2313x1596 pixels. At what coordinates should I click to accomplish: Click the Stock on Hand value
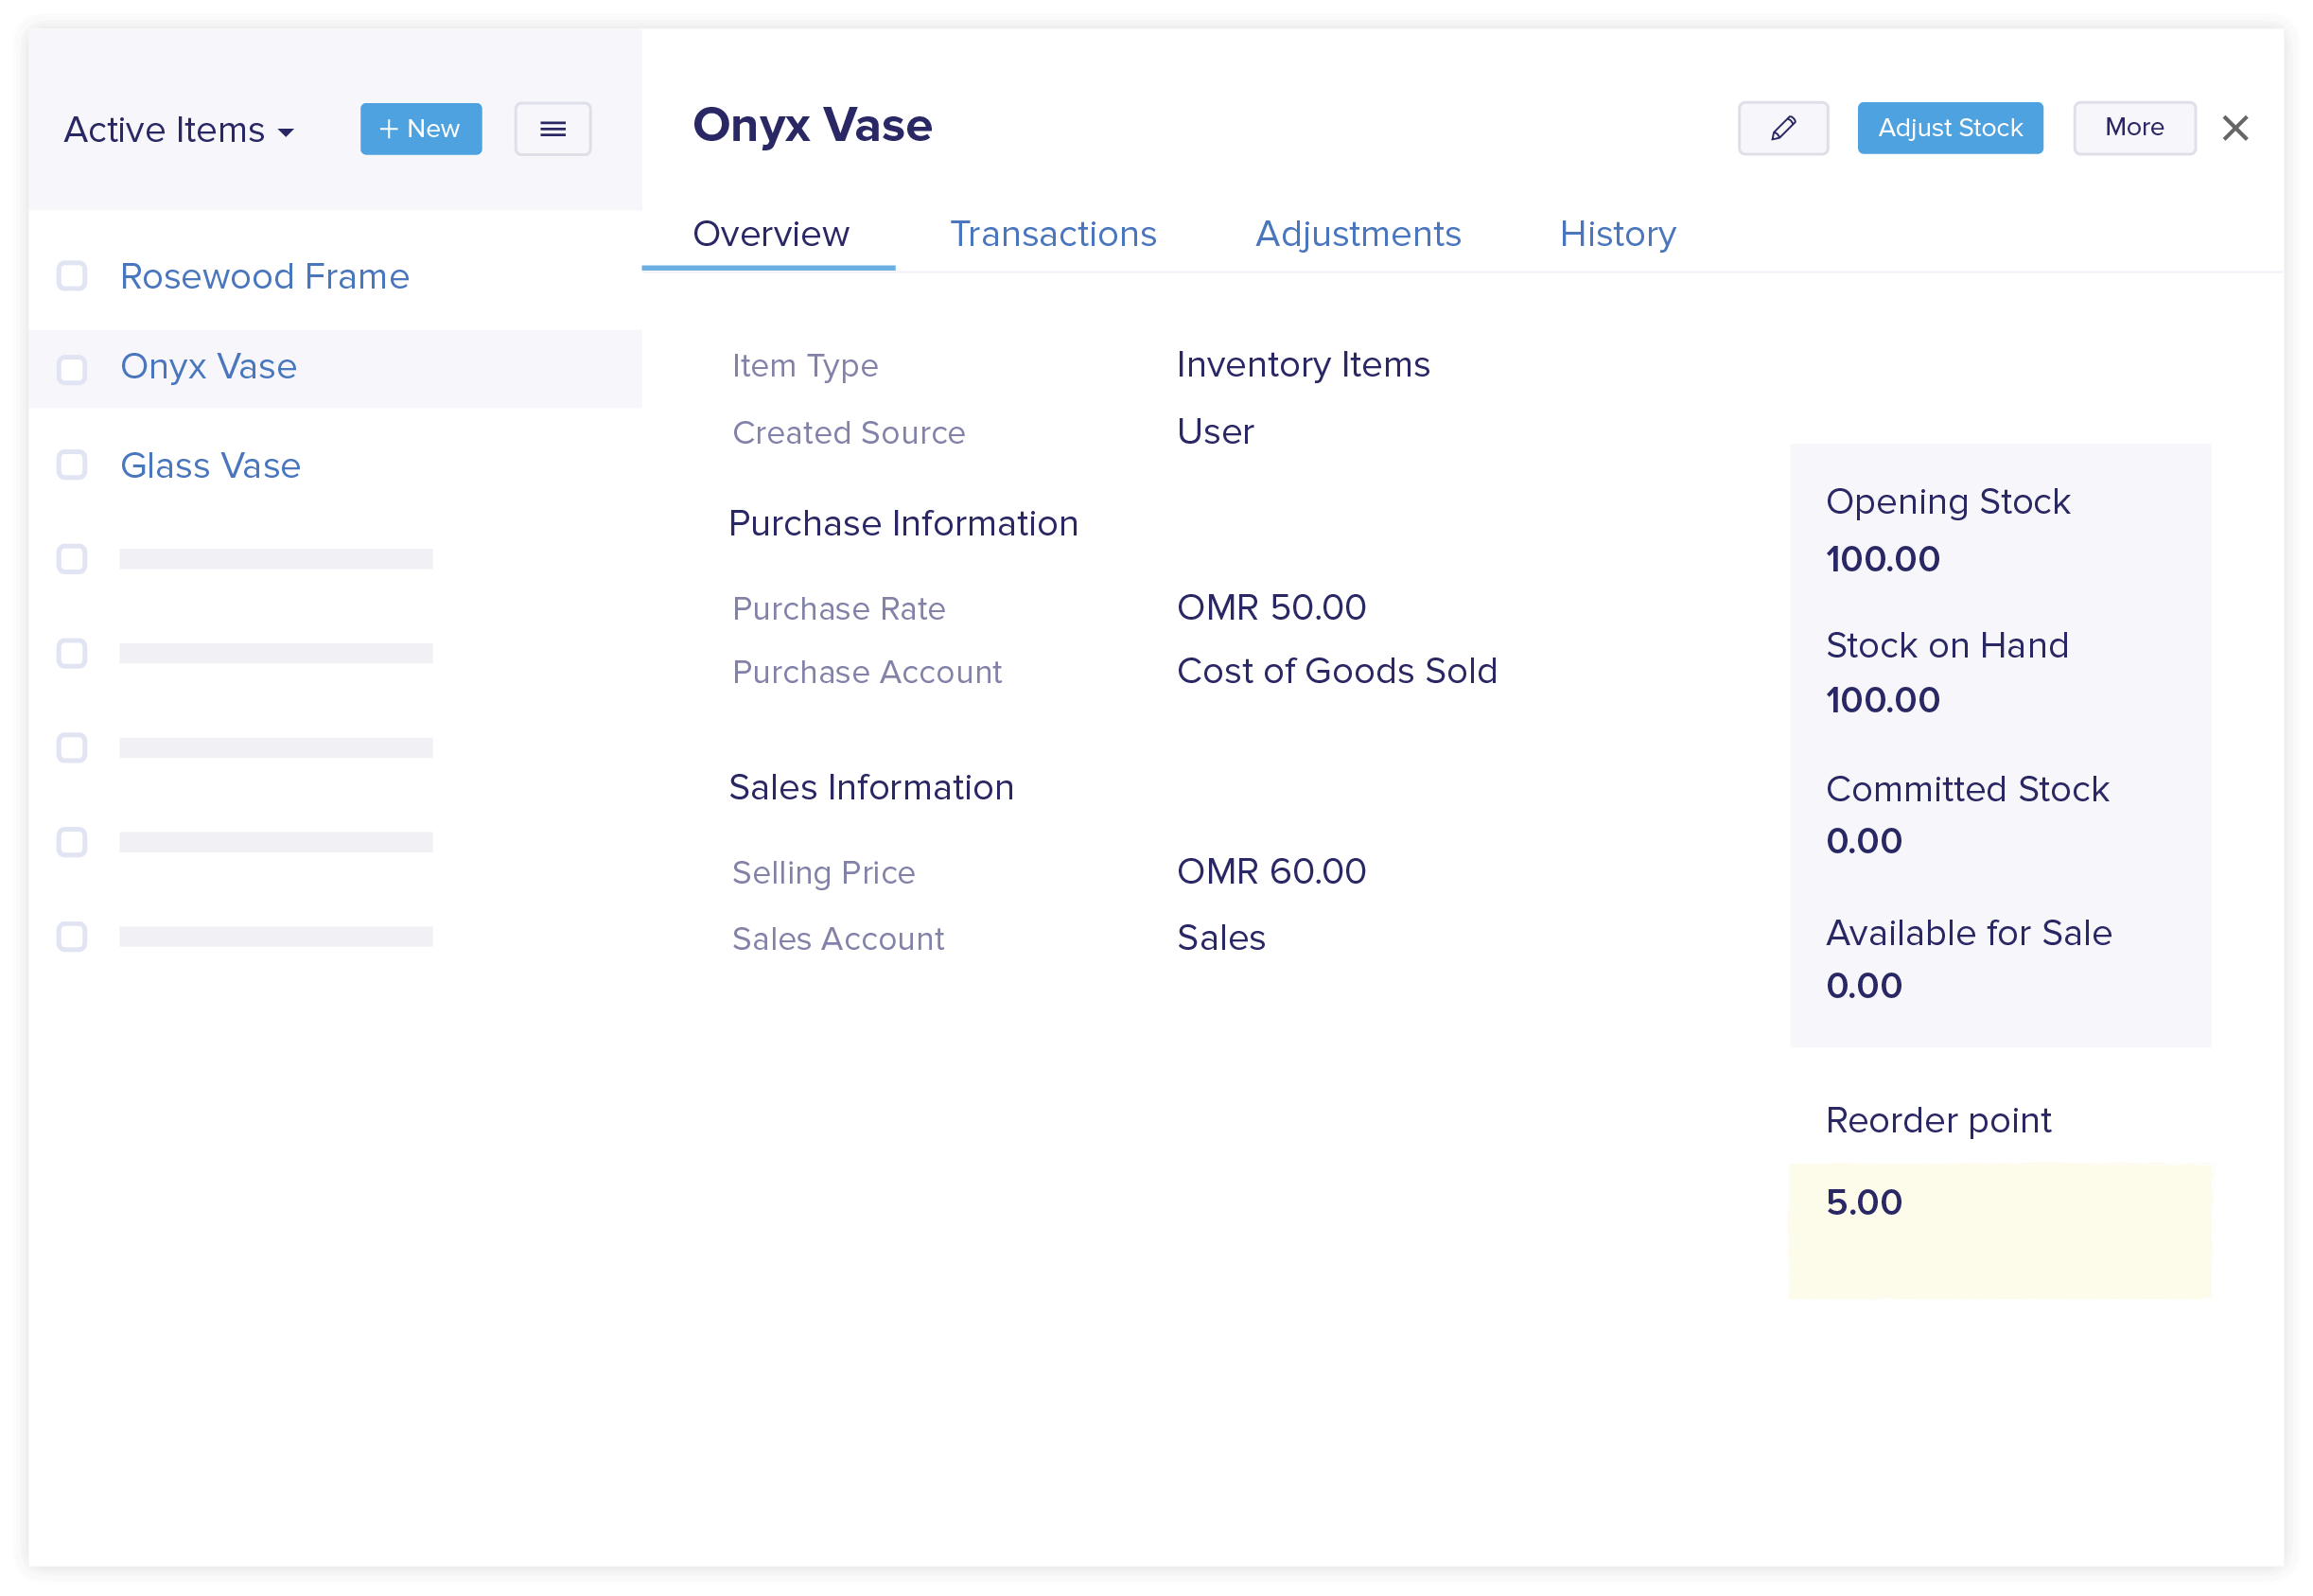pyautogui.click(x=1882, y=700)
